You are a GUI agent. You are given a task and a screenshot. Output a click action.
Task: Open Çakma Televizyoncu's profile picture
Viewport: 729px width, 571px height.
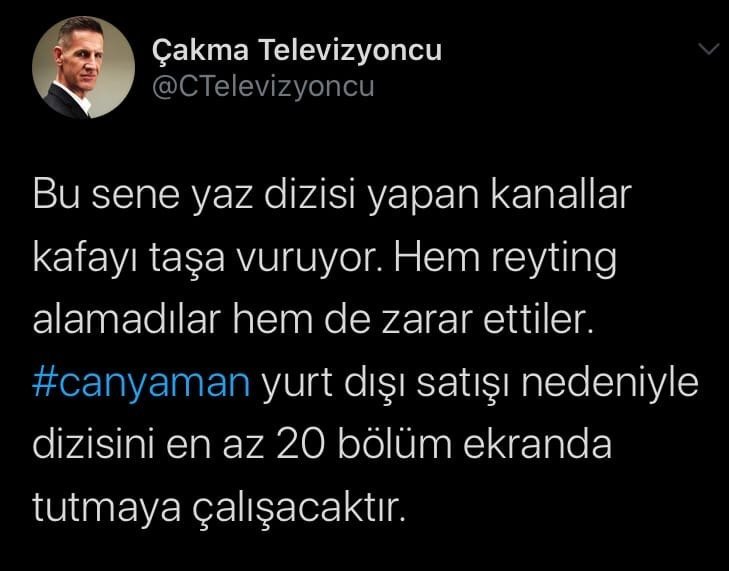click(84, 67)
